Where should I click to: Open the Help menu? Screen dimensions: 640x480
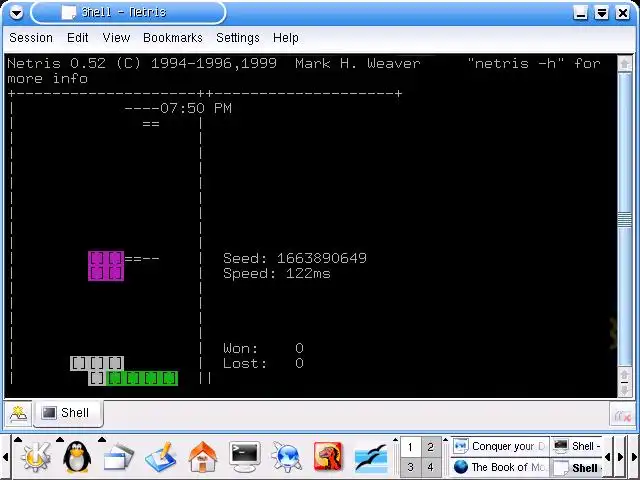[286, 38]
